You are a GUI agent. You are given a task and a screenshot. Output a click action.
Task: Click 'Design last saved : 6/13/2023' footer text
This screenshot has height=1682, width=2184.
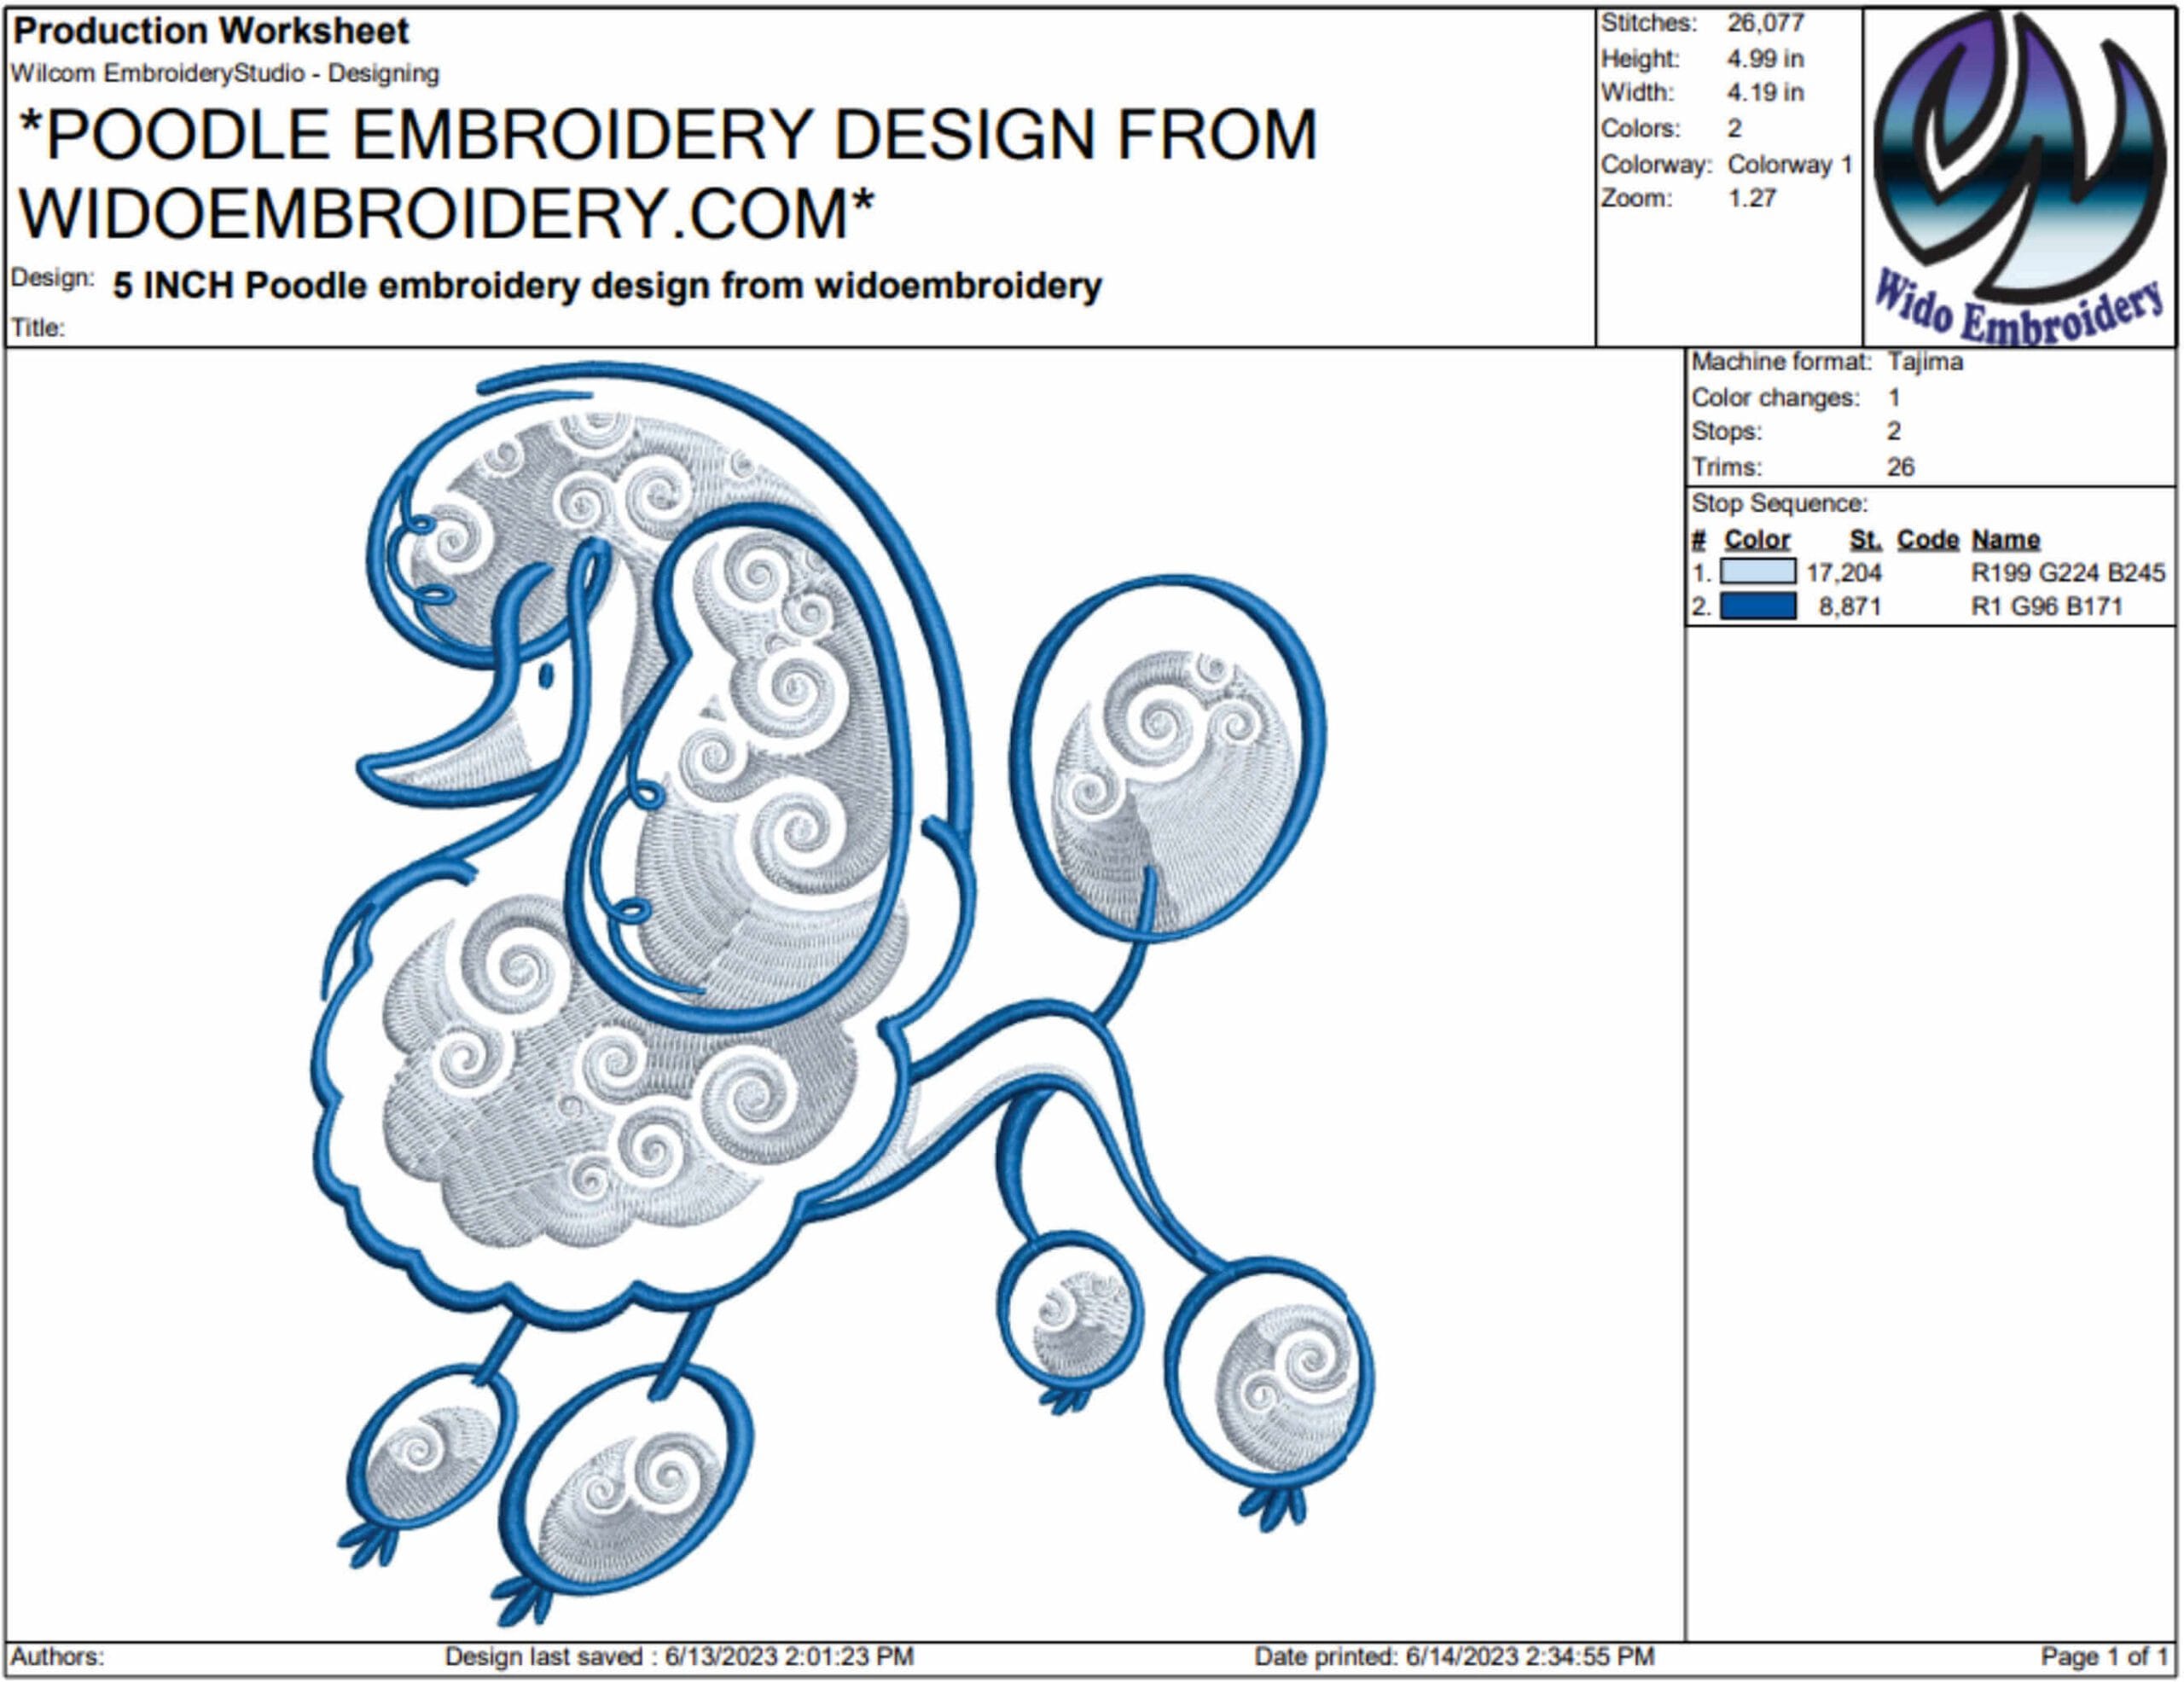point(679,1657)
